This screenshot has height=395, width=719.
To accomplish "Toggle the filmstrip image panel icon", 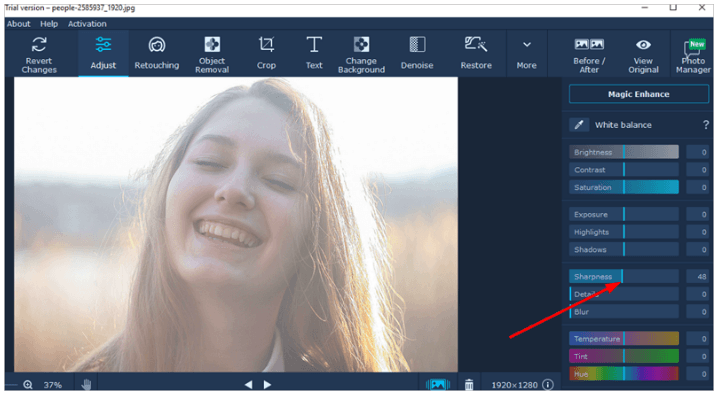I will pos(438,384).
